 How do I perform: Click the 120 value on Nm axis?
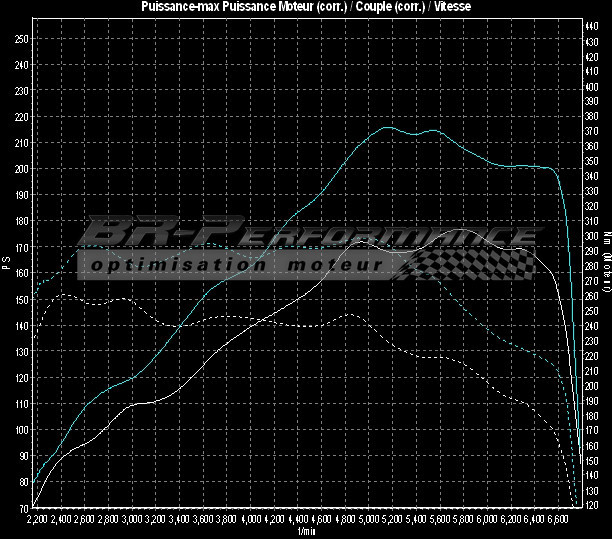tap(592, 506)
